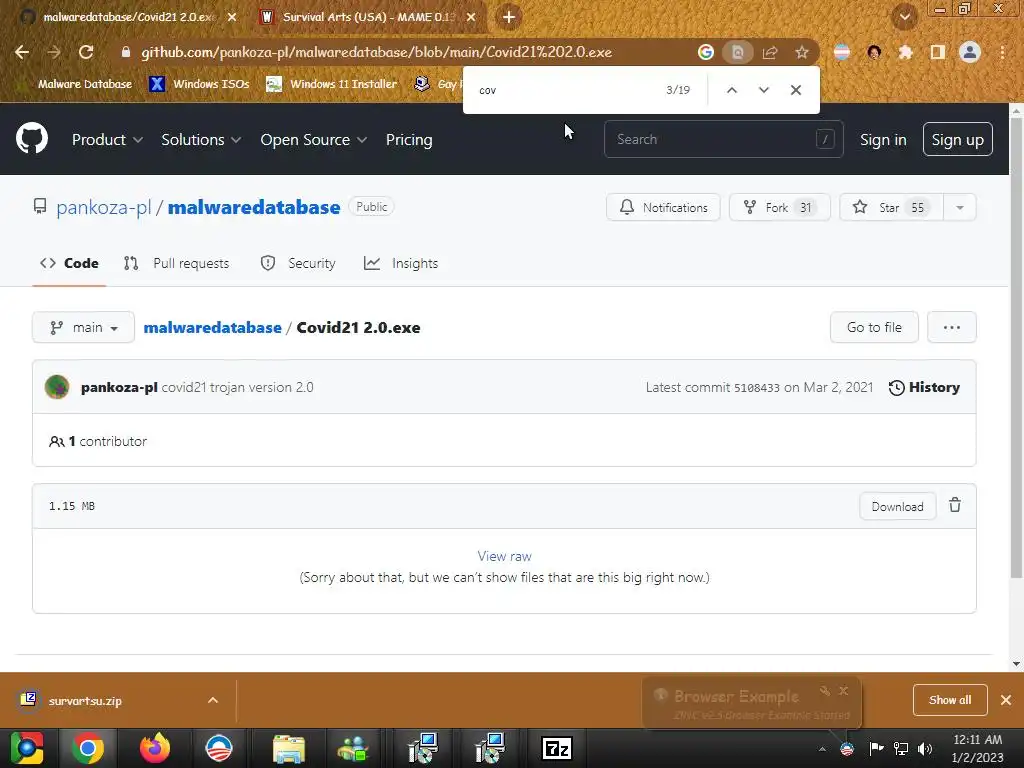
Task: Open the Pull requests tab
Action: (176, 263)
